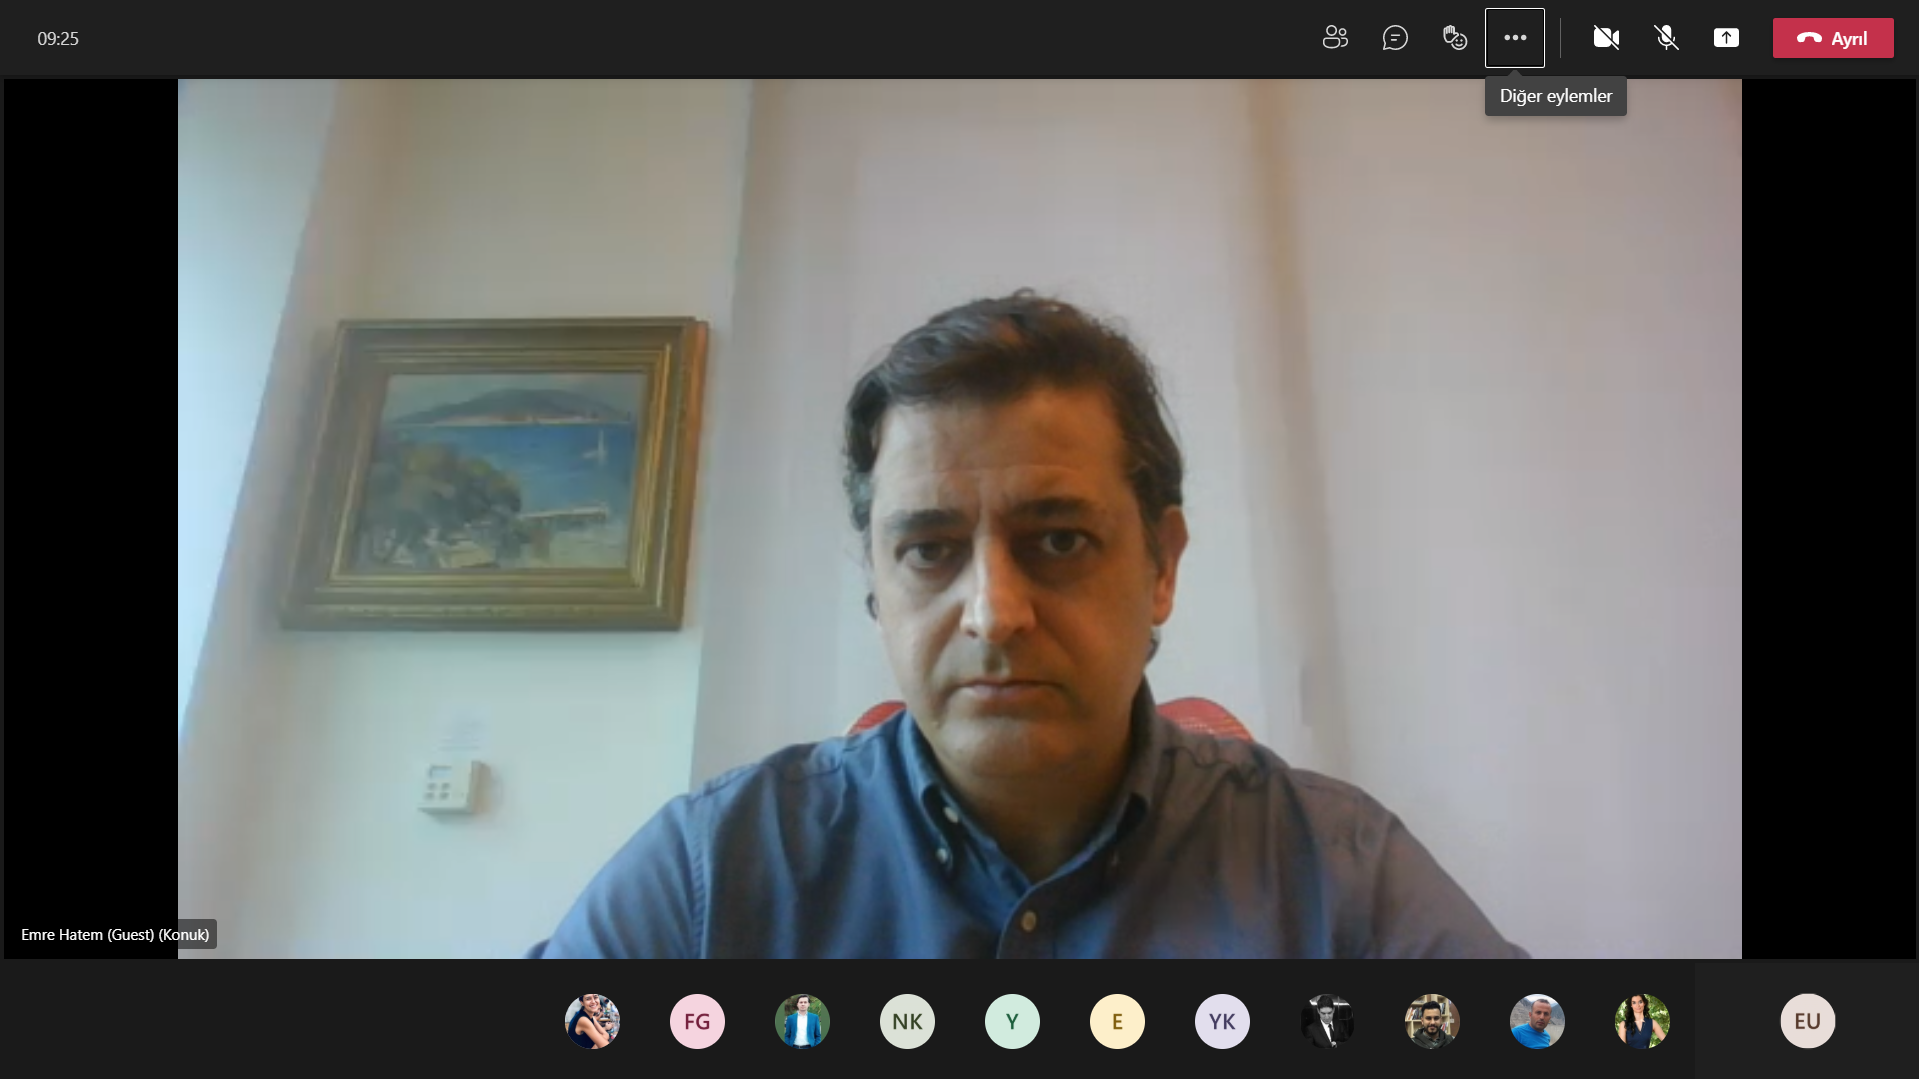This screenshot has width=1919, height=1079.
Task: Leave the meeting with Ayrıl button
Action: click(x=1833, y=38)
